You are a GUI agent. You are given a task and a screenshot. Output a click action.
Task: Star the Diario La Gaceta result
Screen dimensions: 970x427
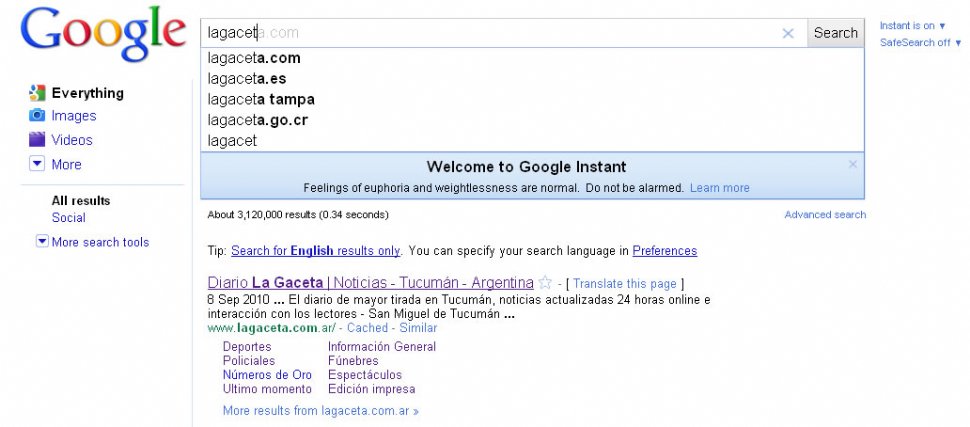coord(545,283)
